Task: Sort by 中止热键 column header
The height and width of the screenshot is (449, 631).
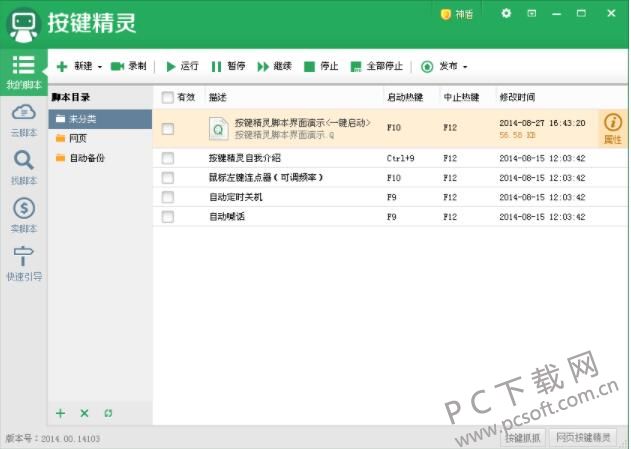Action: (461, 97)
